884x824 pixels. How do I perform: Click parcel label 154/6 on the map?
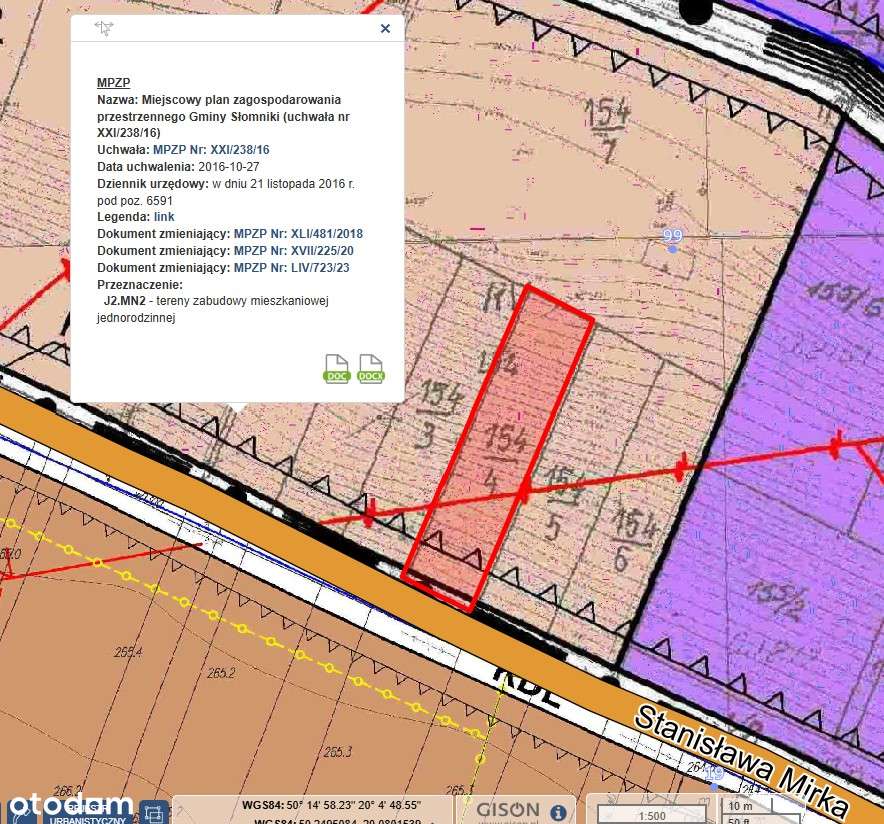tap(633, 539)
